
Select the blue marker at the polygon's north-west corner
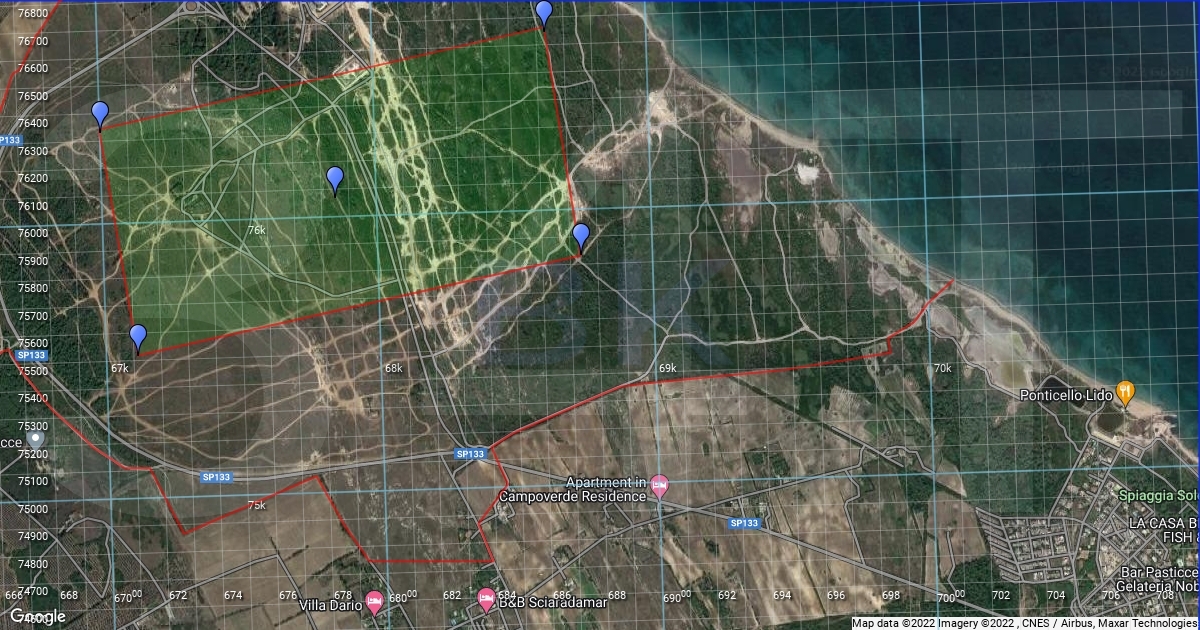point(100,113)
